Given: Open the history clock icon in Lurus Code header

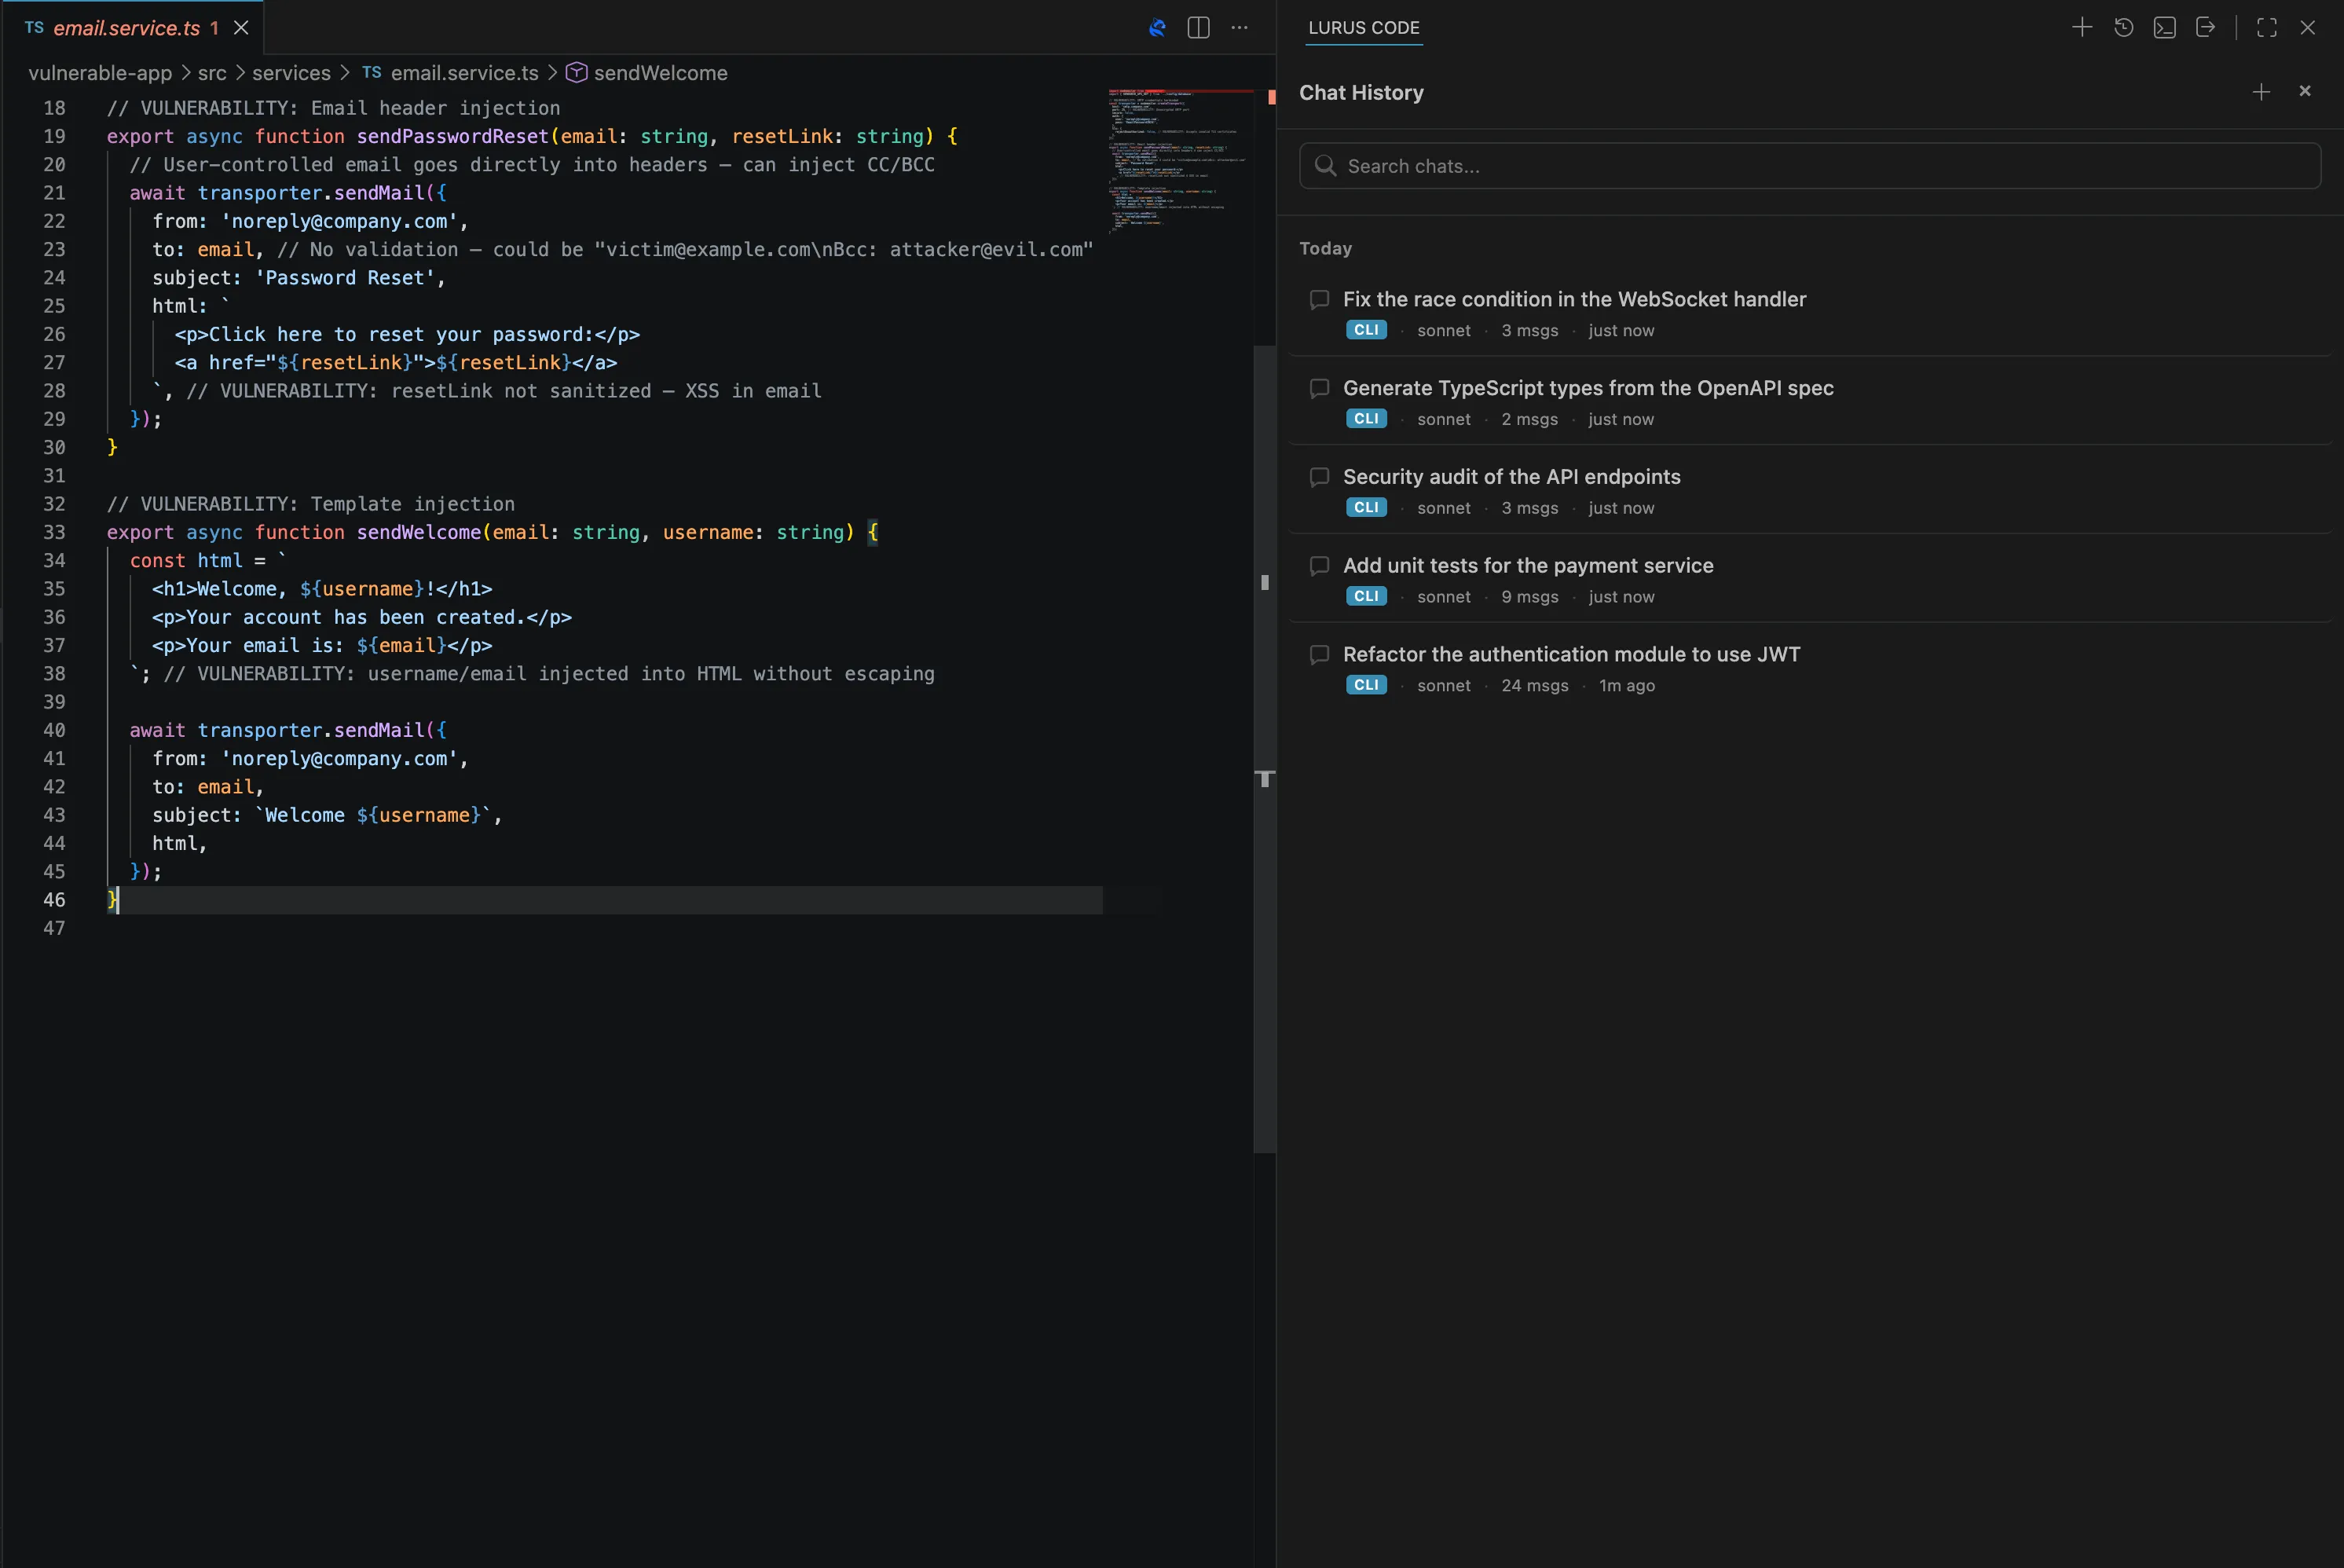Looking at the screenshot, I should pos(2124,27).
